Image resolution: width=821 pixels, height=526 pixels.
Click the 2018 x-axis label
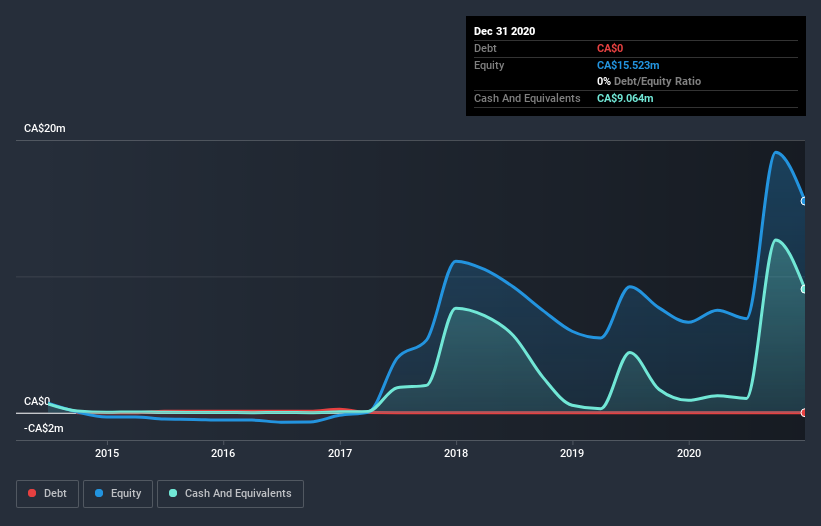coord(456,453)
